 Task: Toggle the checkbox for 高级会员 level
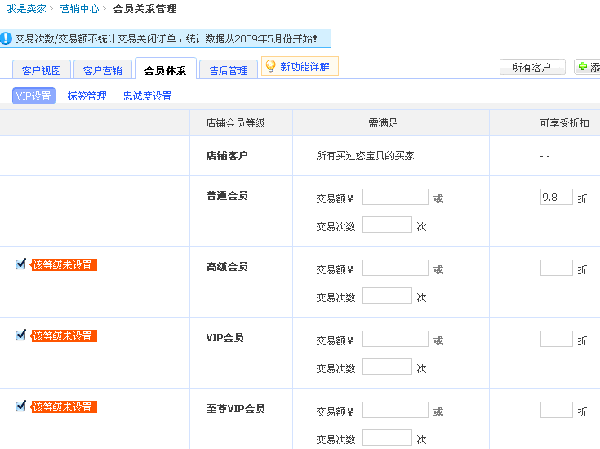point(21,264)
